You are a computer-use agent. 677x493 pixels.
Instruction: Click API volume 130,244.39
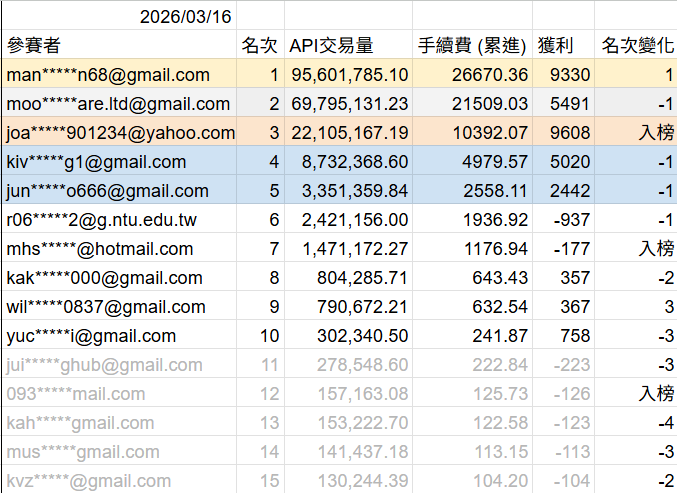(363, 481)
